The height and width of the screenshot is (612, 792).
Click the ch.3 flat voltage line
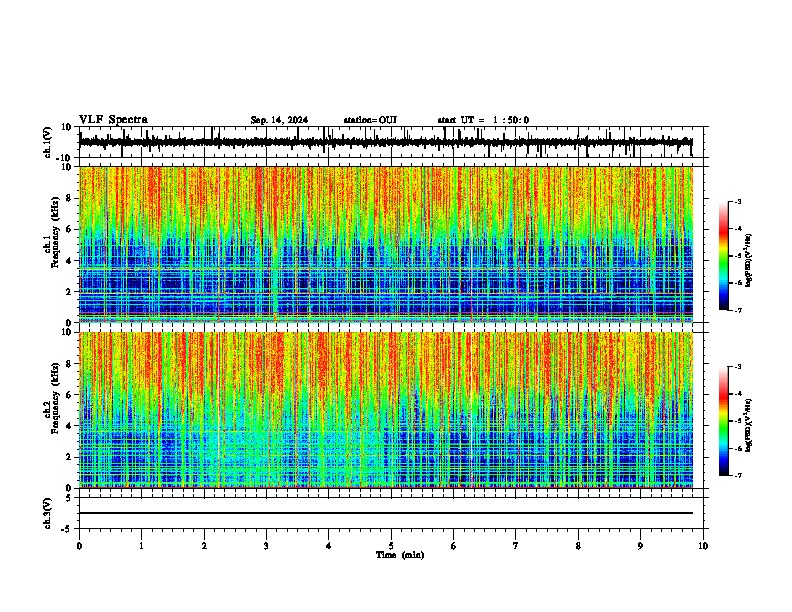click(385, 513)
